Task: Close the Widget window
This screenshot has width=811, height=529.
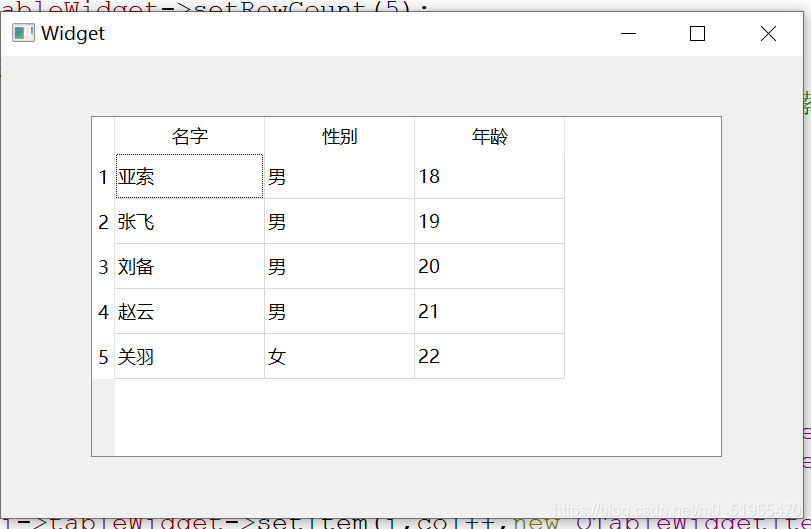Action: [x=768, y=34]
